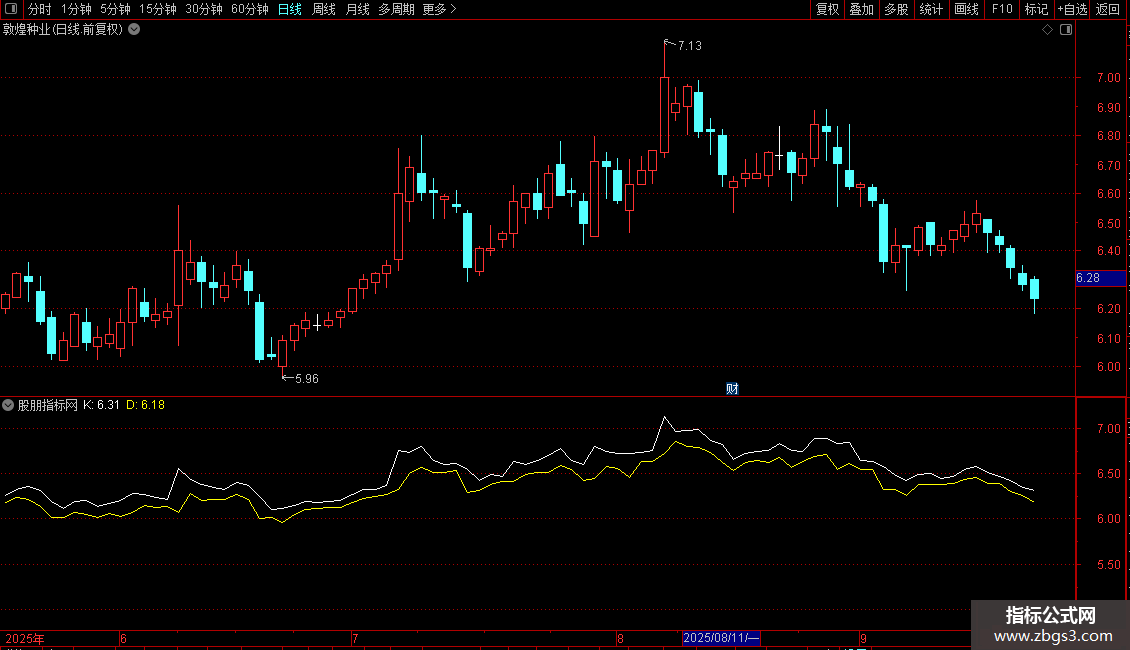
Task: Click the 返回 back button
Action: point(1108,9)
